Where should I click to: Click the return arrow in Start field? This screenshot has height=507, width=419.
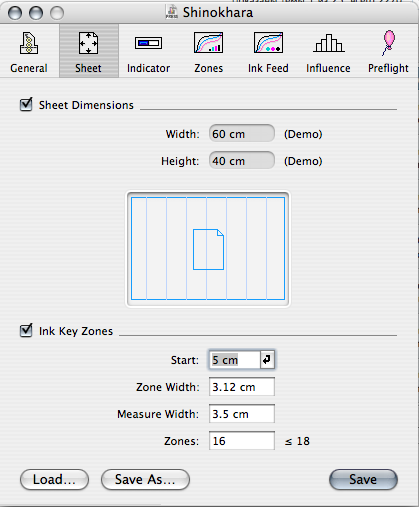[267, 360]
